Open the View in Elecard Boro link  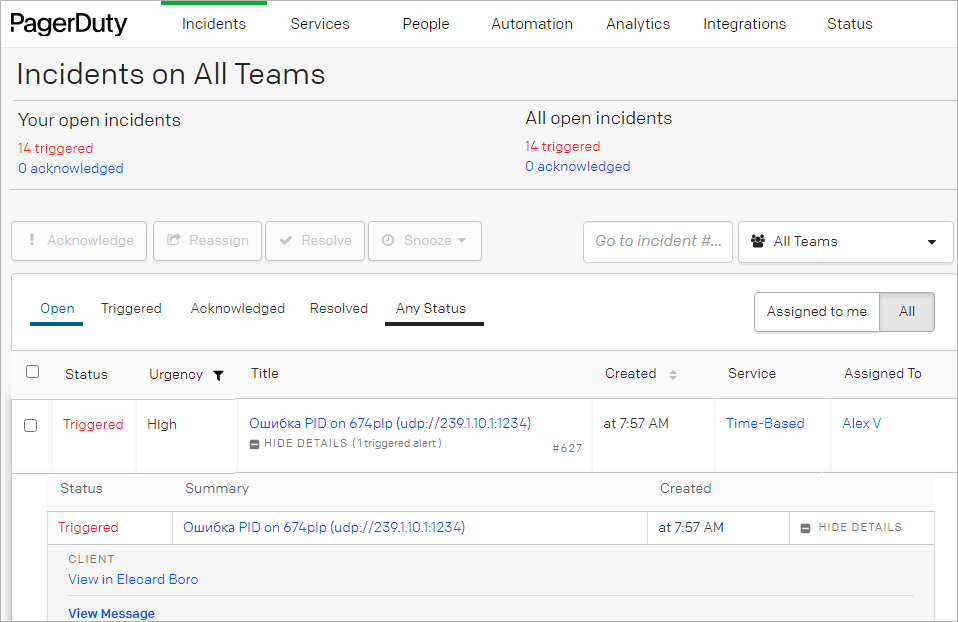tap(132, 579)
